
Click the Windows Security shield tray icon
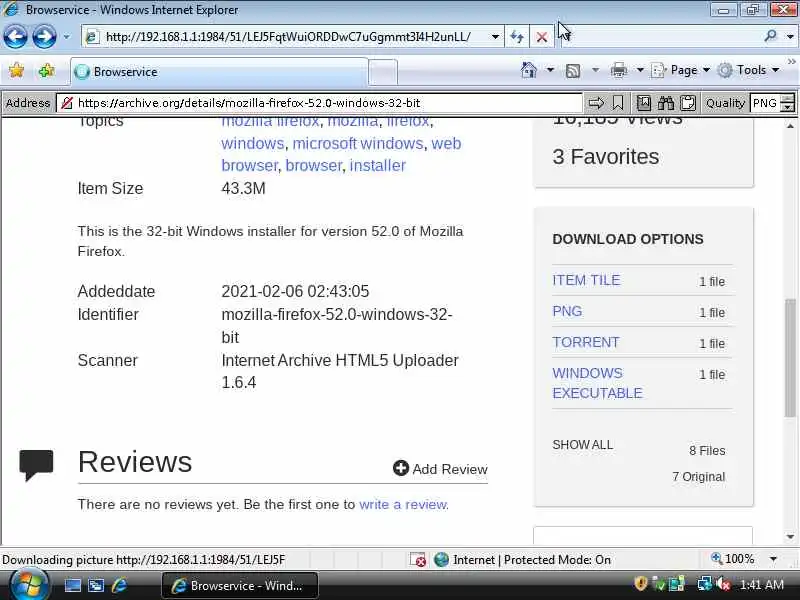point(640,583)
